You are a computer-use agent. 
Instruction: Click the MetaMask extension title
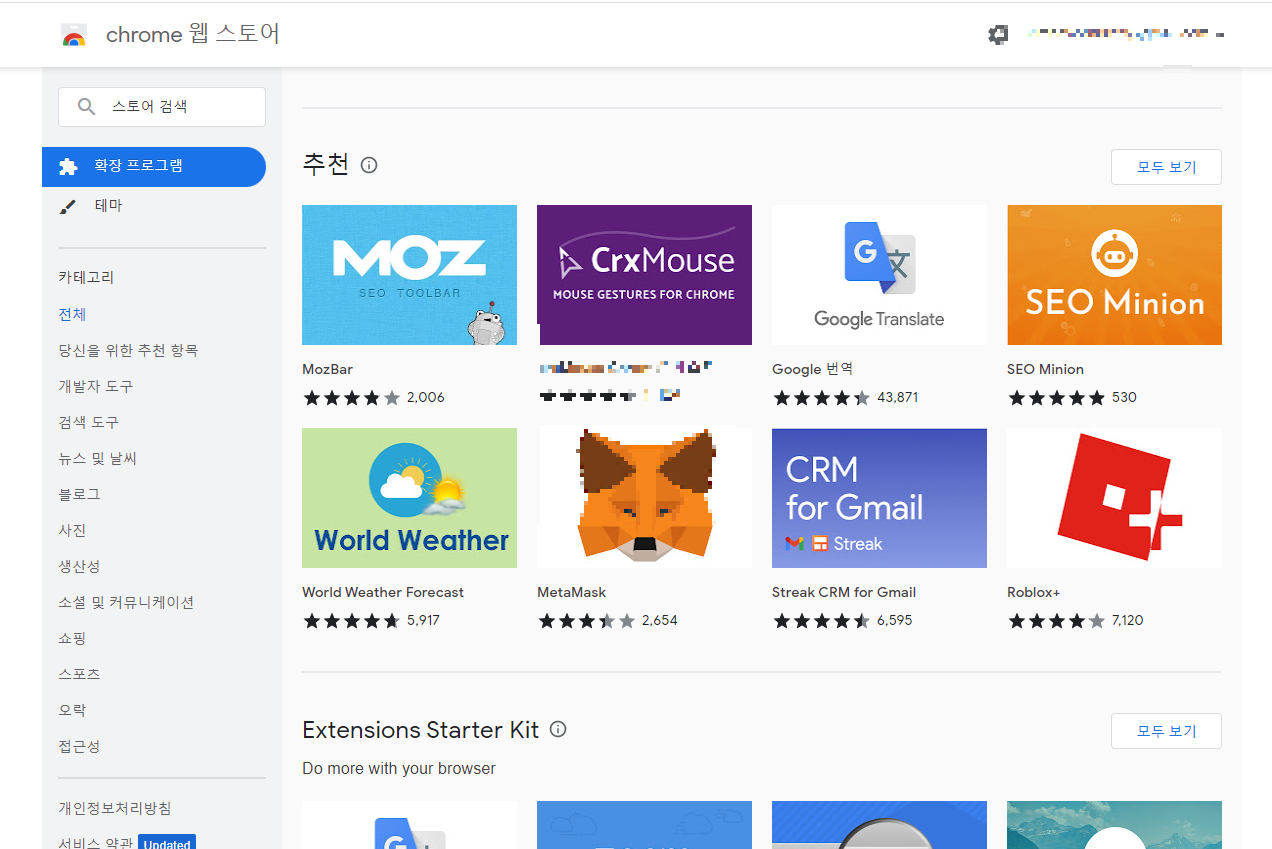pyautogui.click(x=571, y=592)
